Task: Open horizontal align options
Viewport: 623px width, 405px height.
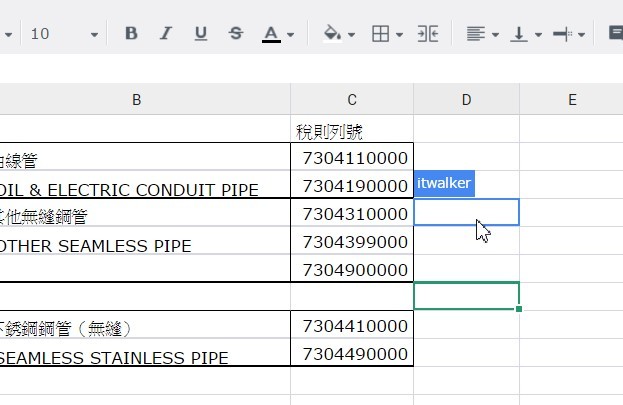Action: point(476,34)
